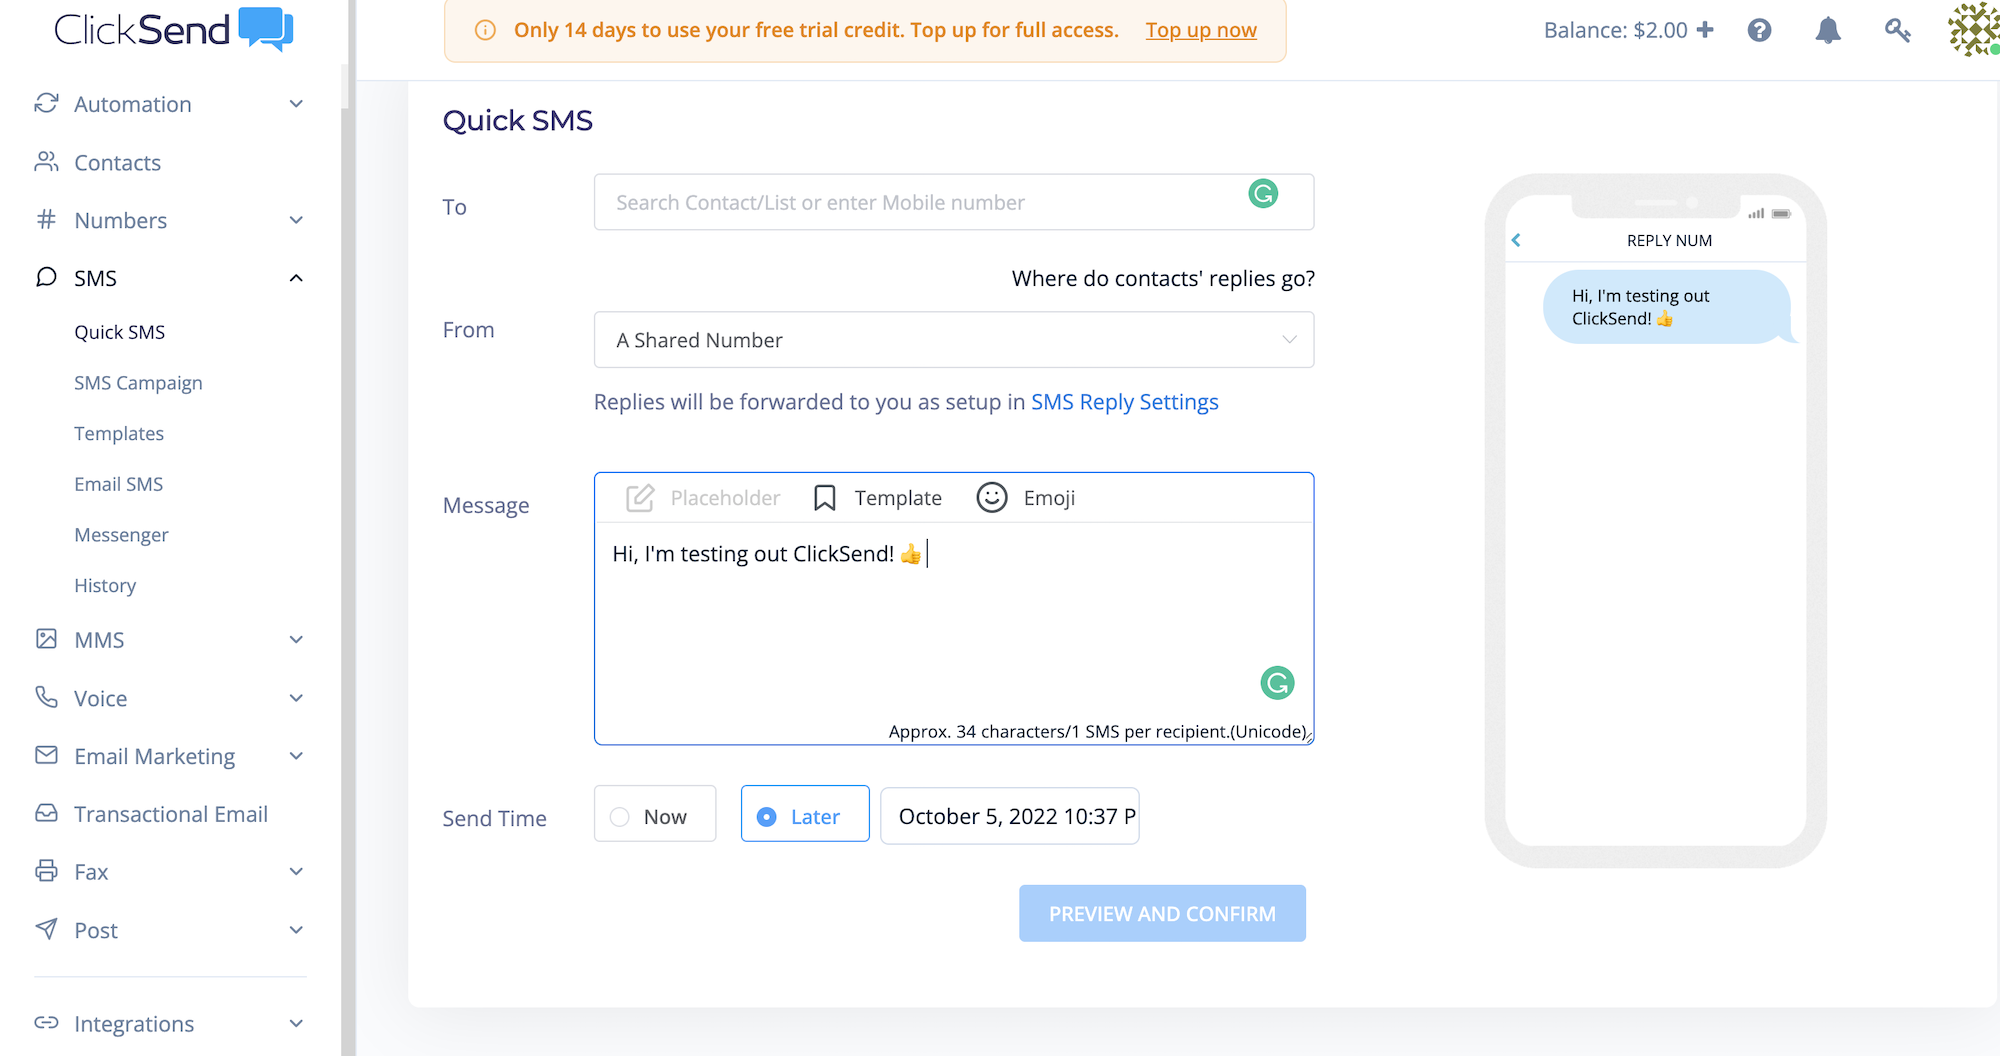
Task: Click the ClickSend logo
Action: [x=173, y=29]
